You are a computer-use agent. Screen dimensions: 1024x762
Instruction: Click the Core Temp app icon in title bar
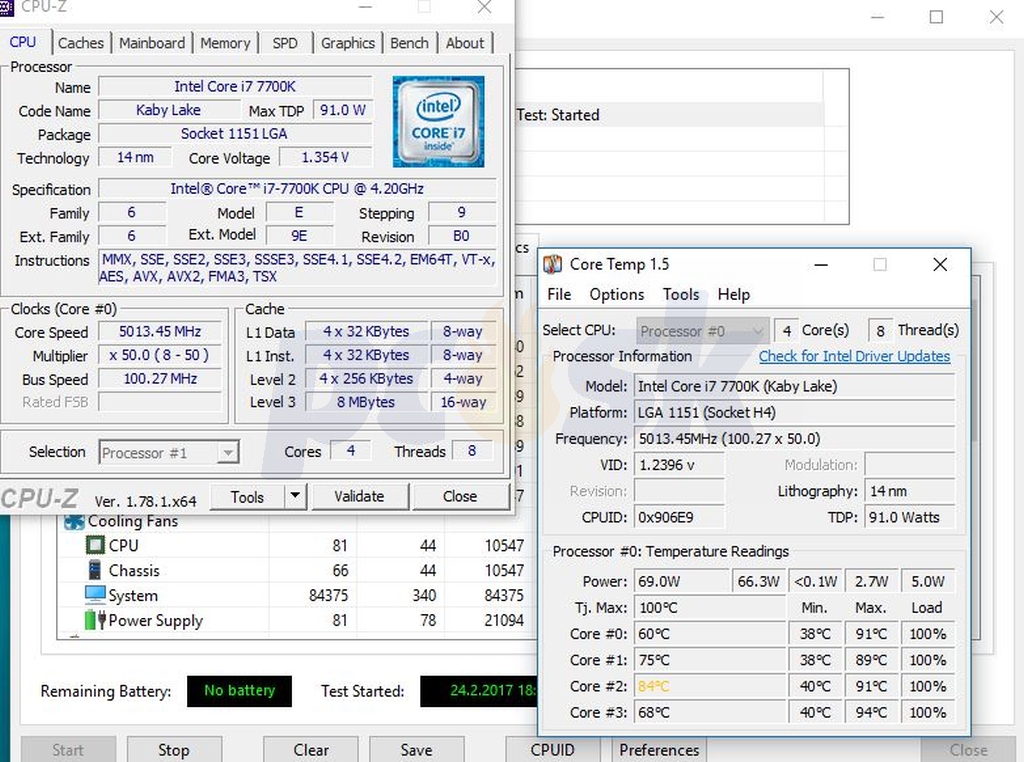click(x=553, y=264)
